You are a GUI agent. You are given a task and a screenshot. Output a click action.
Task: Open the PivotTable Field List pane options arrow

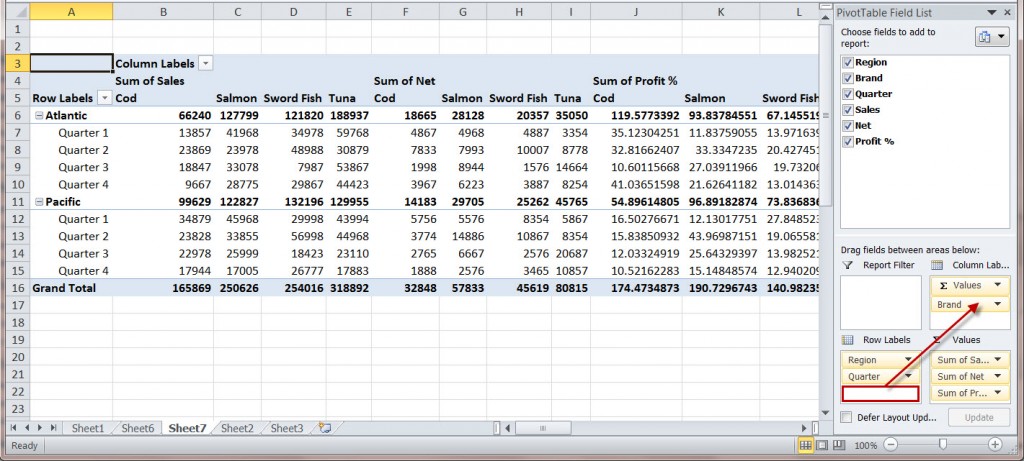click(993, 12)
